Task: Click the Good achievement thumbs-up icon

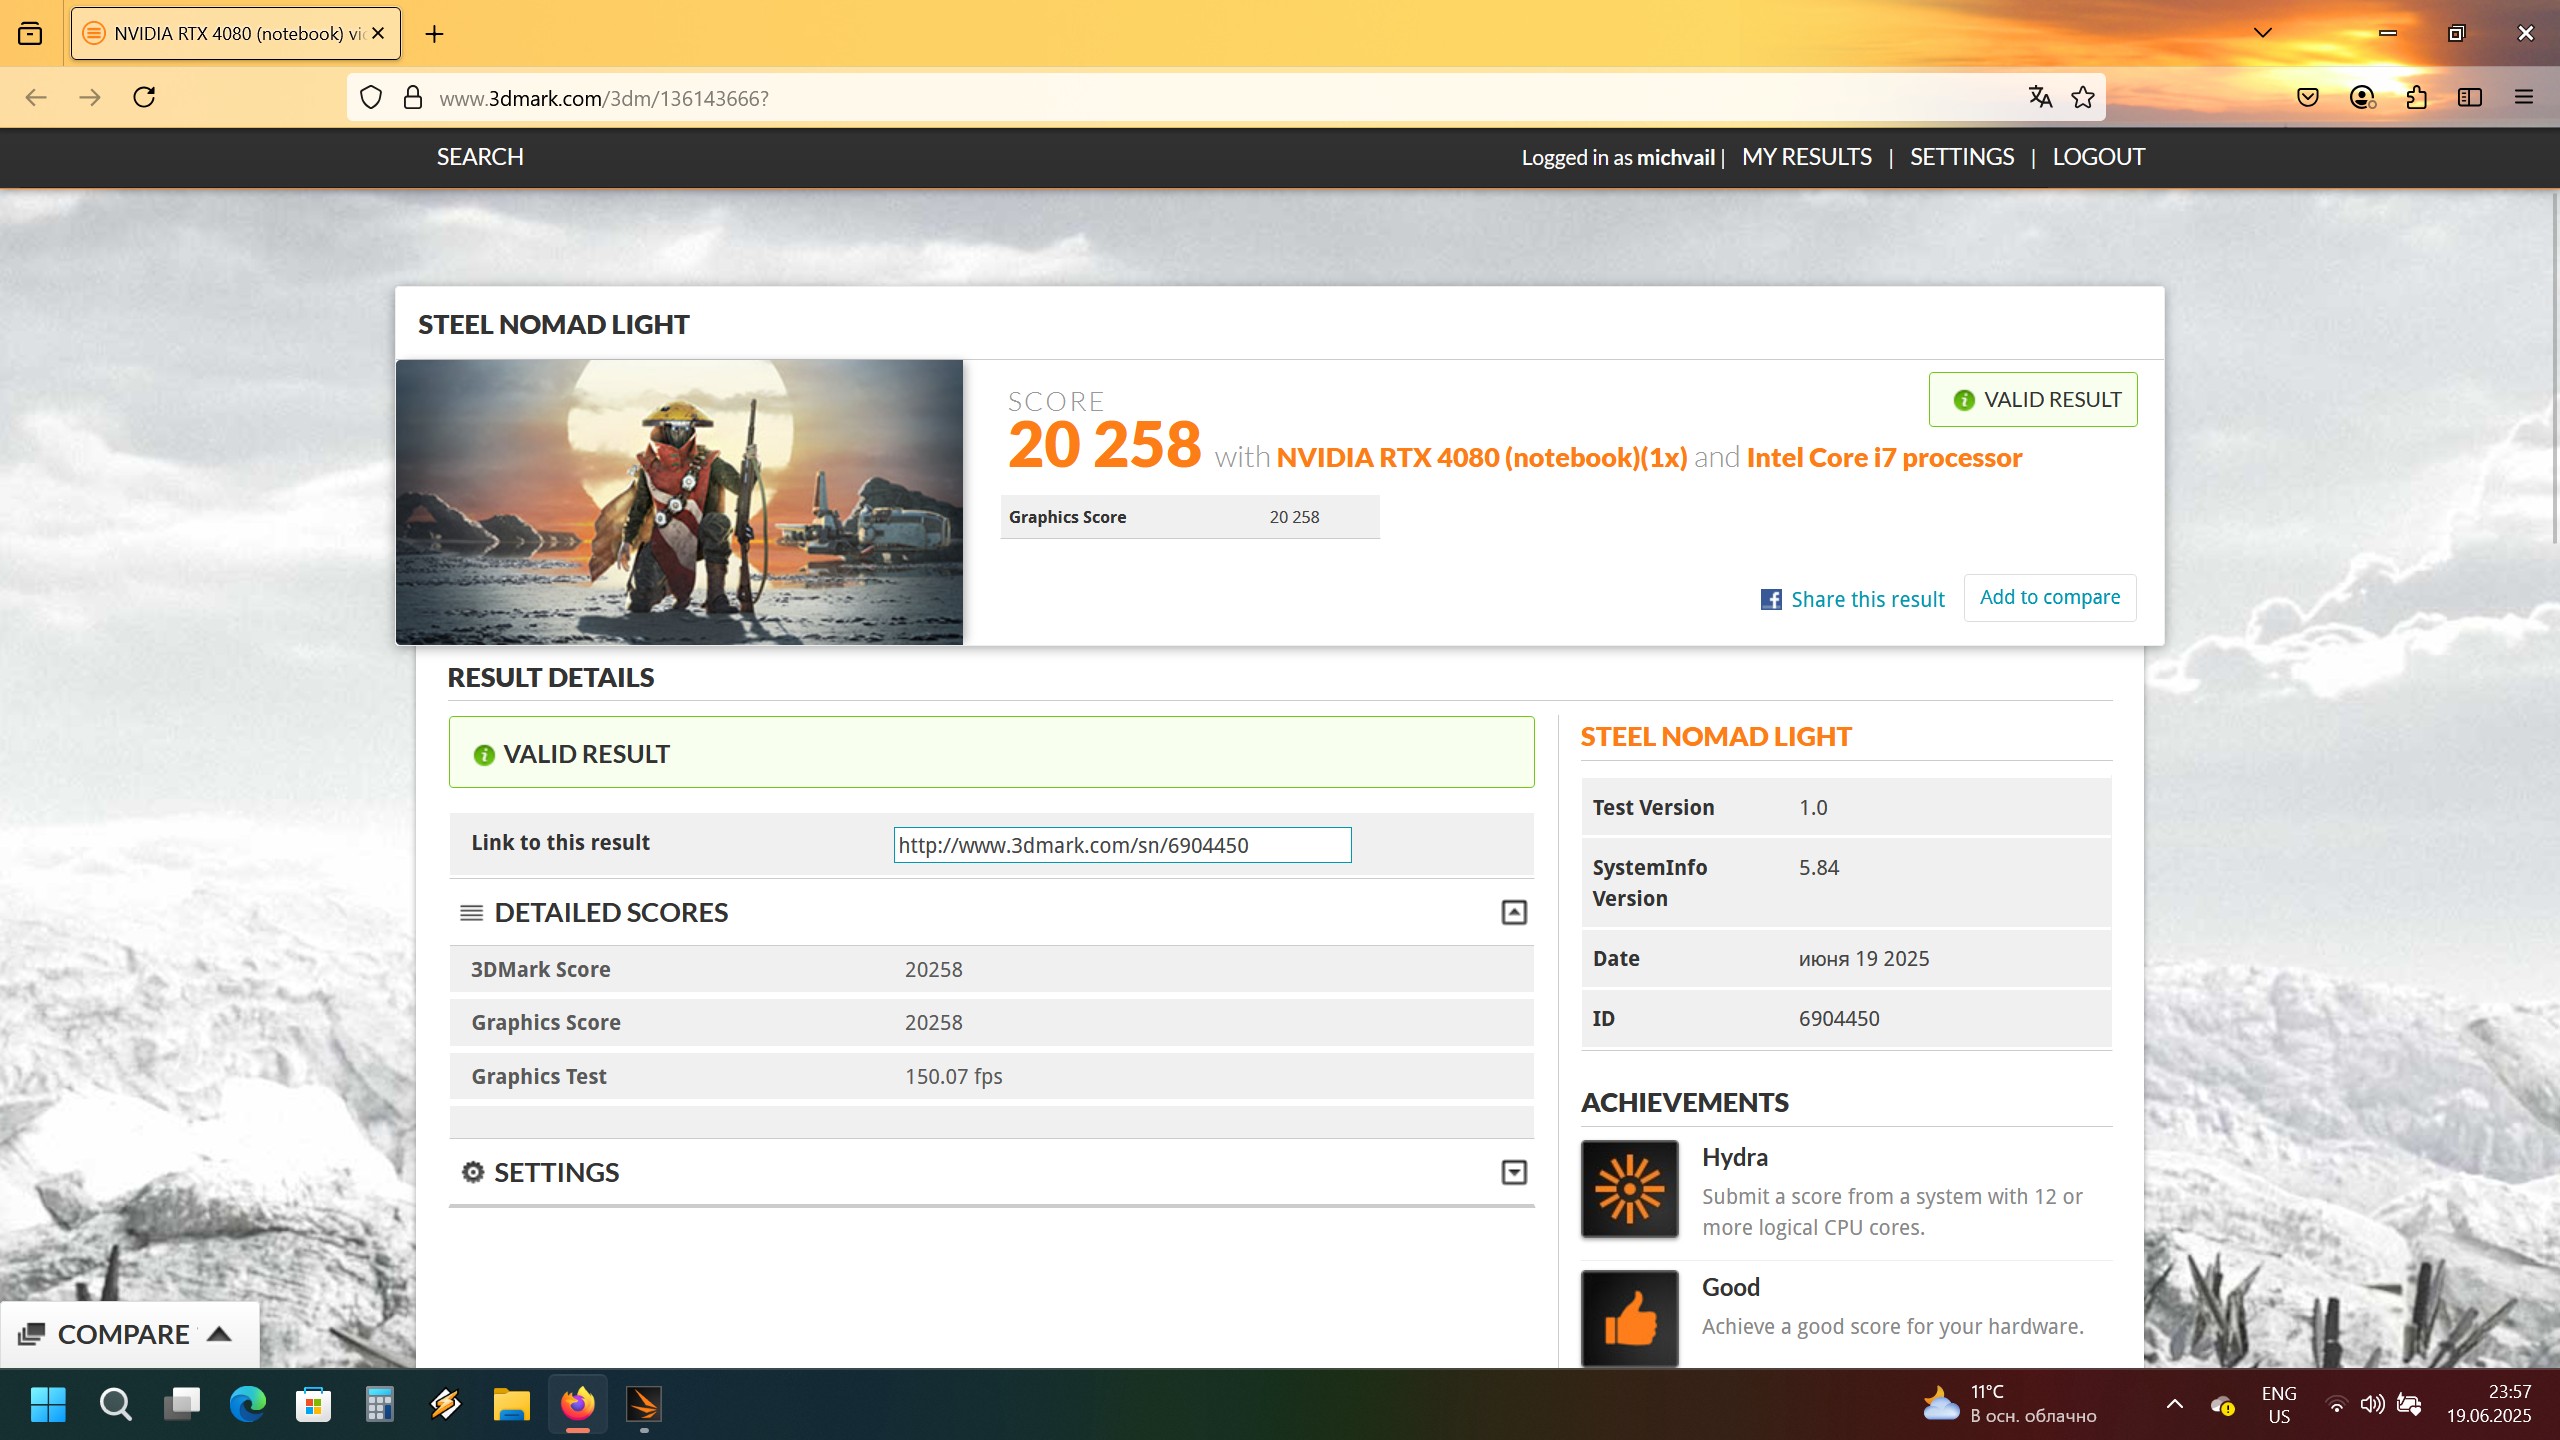Action: [x=1629, y=1318]
